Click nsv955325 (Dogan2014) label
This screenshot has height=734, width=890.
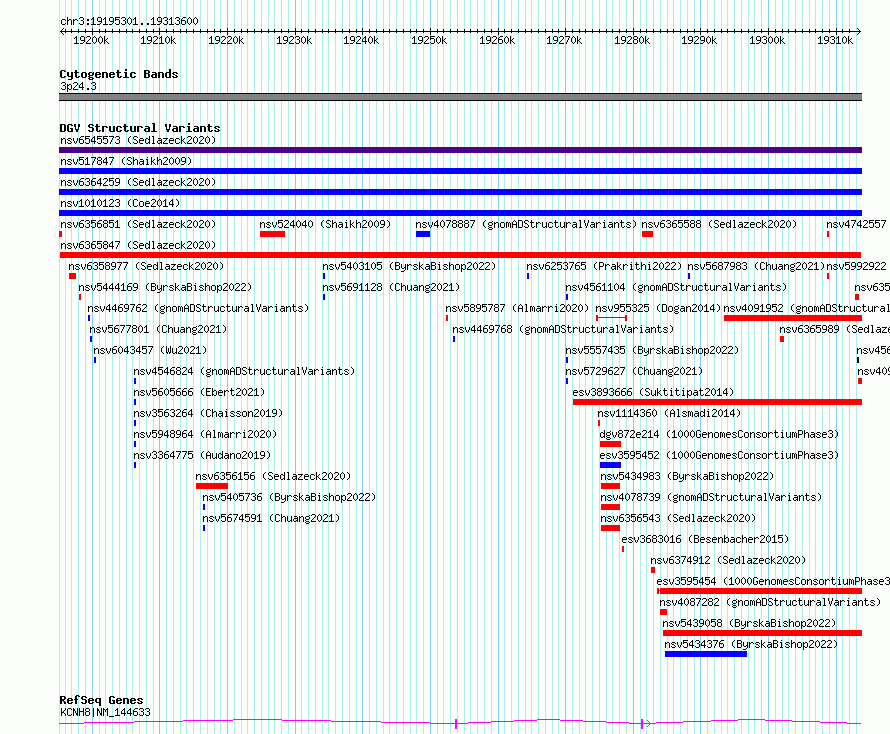coord(658,308)
